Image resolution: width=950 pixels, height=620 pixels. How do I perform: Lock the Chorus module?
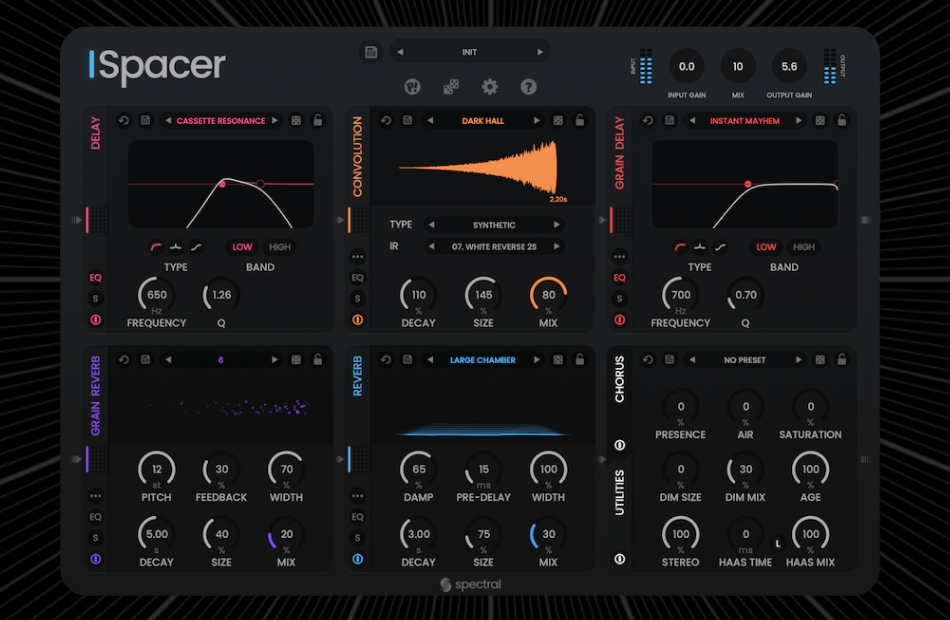tap(842, 359)
